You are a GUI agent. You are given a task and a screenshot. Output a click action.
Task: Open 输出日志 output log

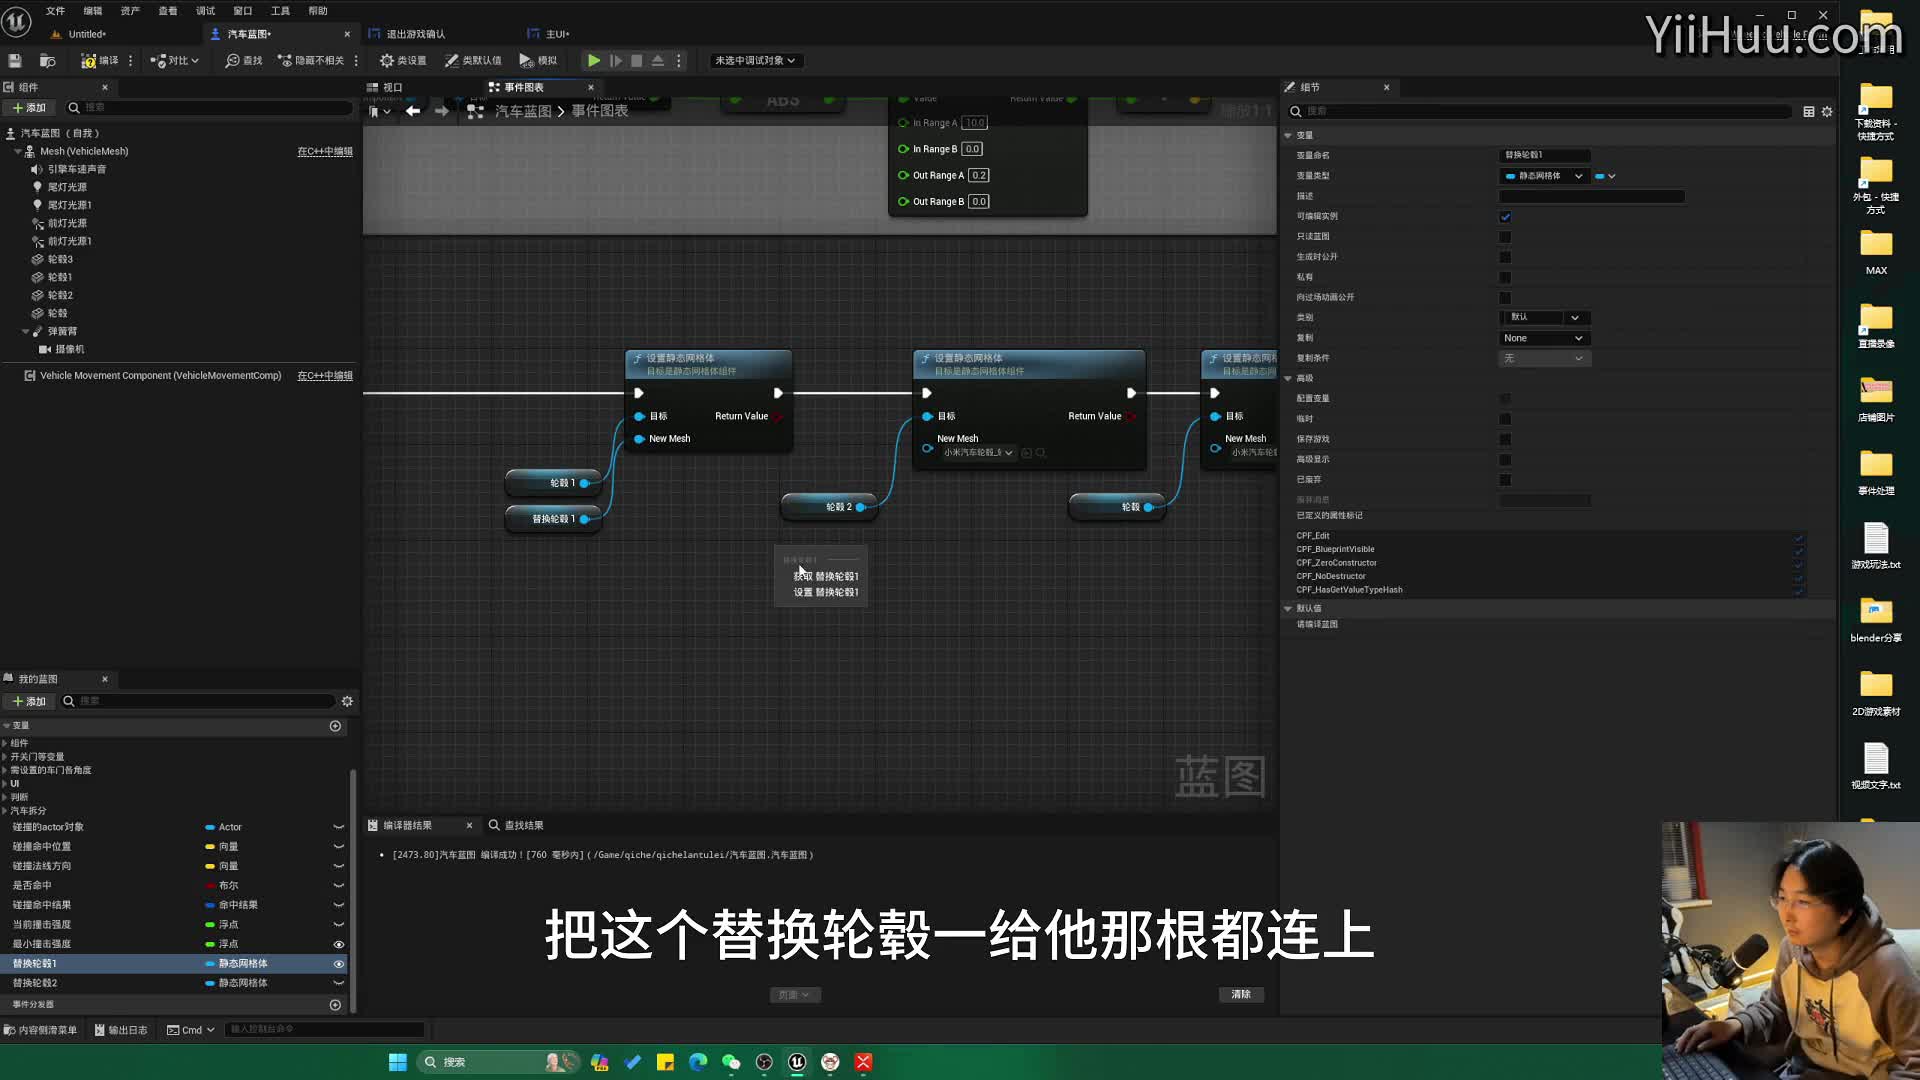click(x=121, y=1030)
